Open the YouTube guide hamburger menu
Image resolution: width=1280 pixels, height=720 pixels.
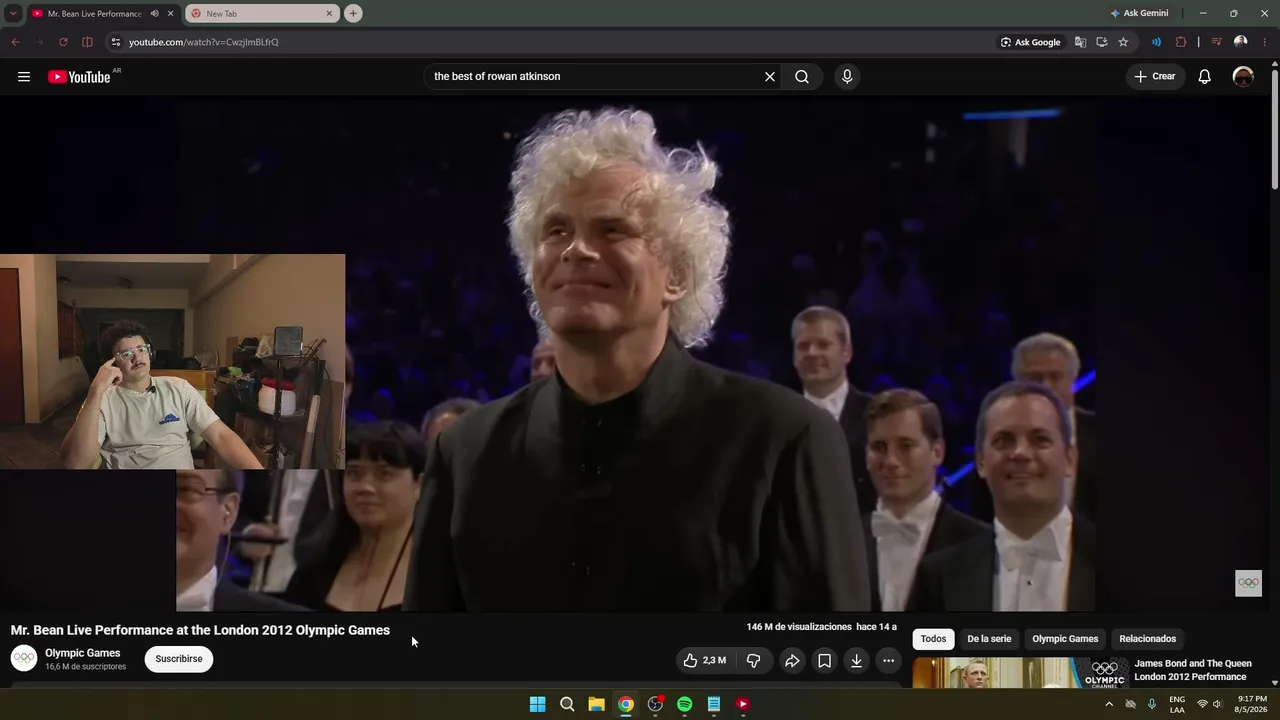click(x=24, y=77)
